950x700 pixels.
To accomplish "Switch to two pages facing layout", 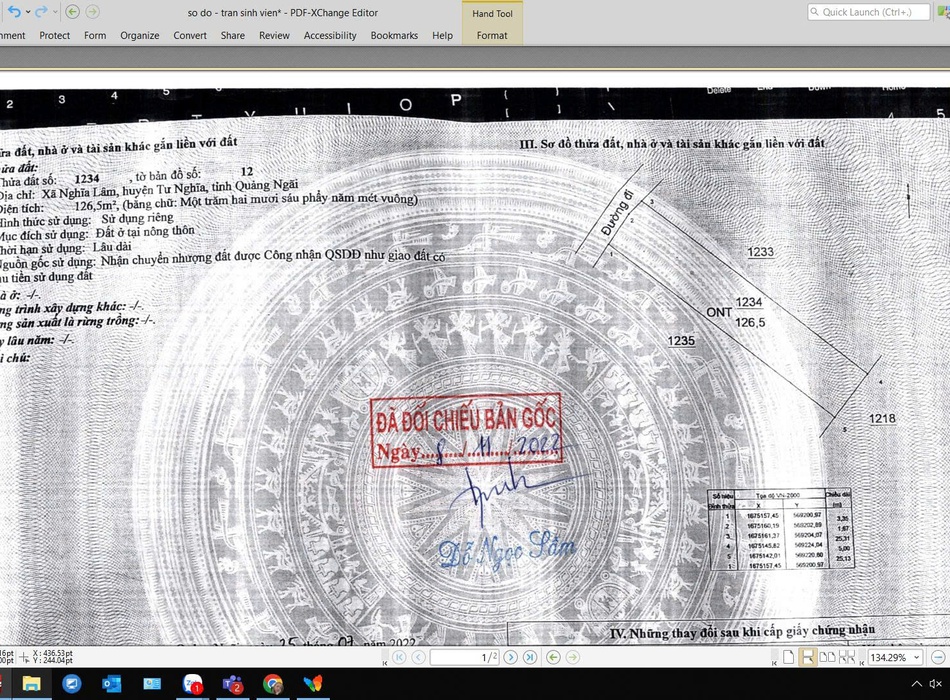I will point(828,657).
